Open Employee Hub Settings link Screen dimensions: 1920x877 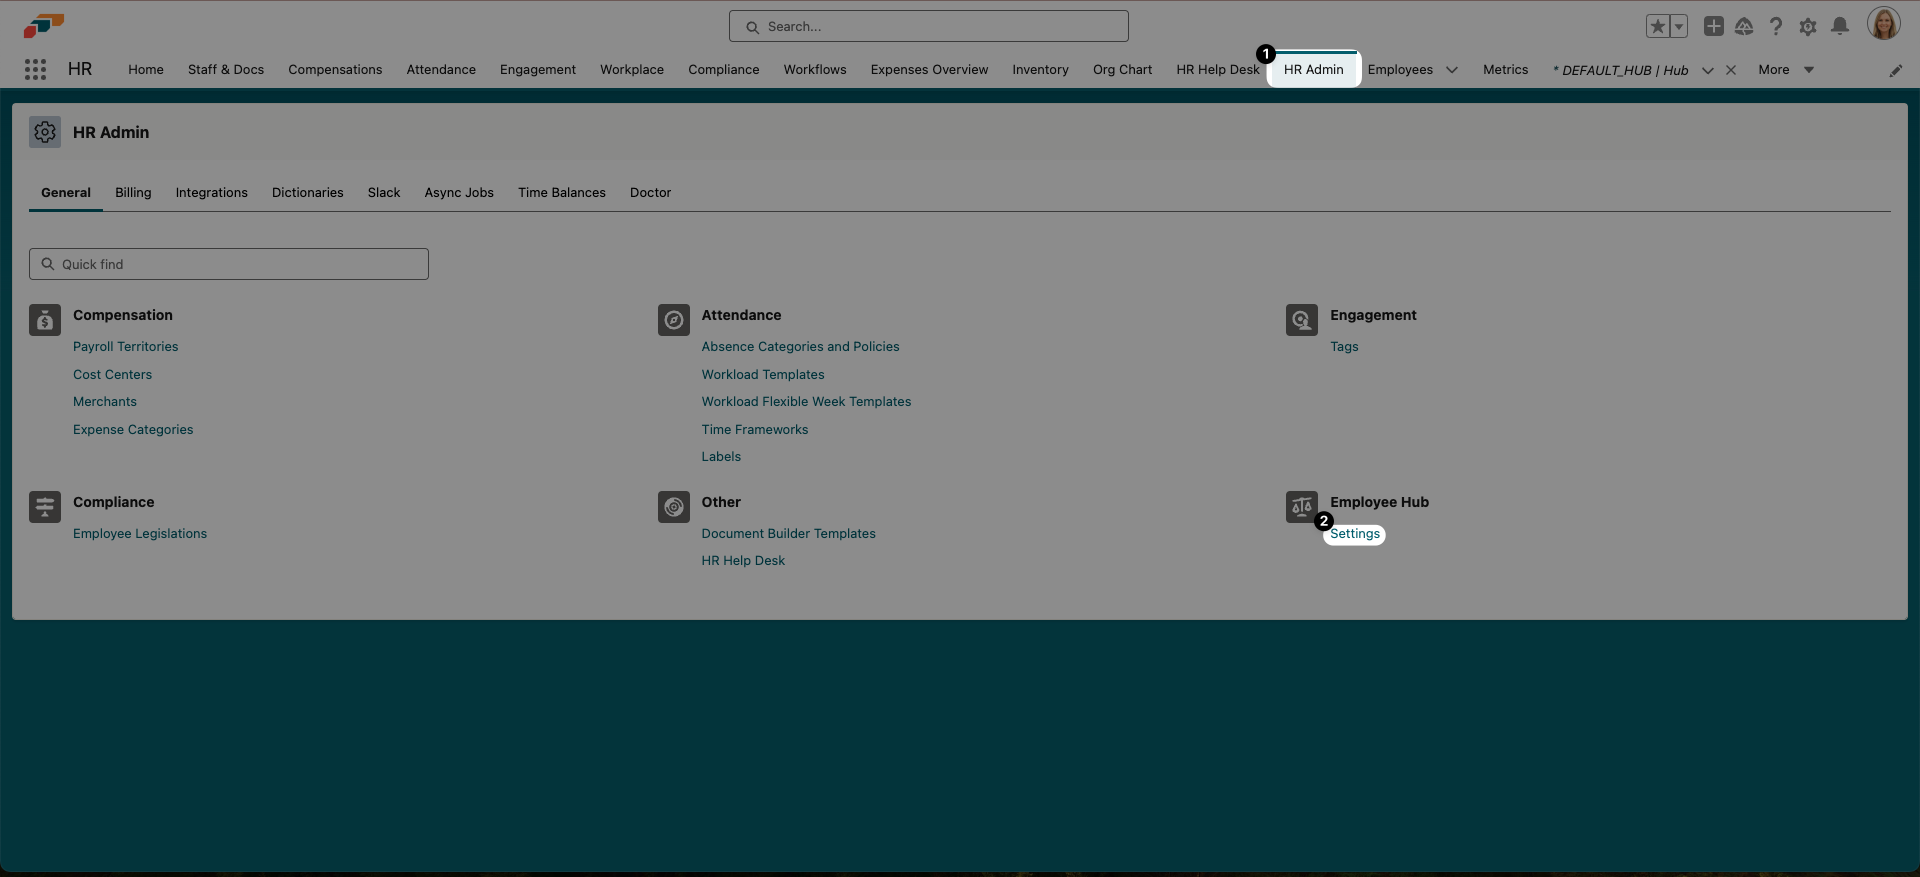1354,534
